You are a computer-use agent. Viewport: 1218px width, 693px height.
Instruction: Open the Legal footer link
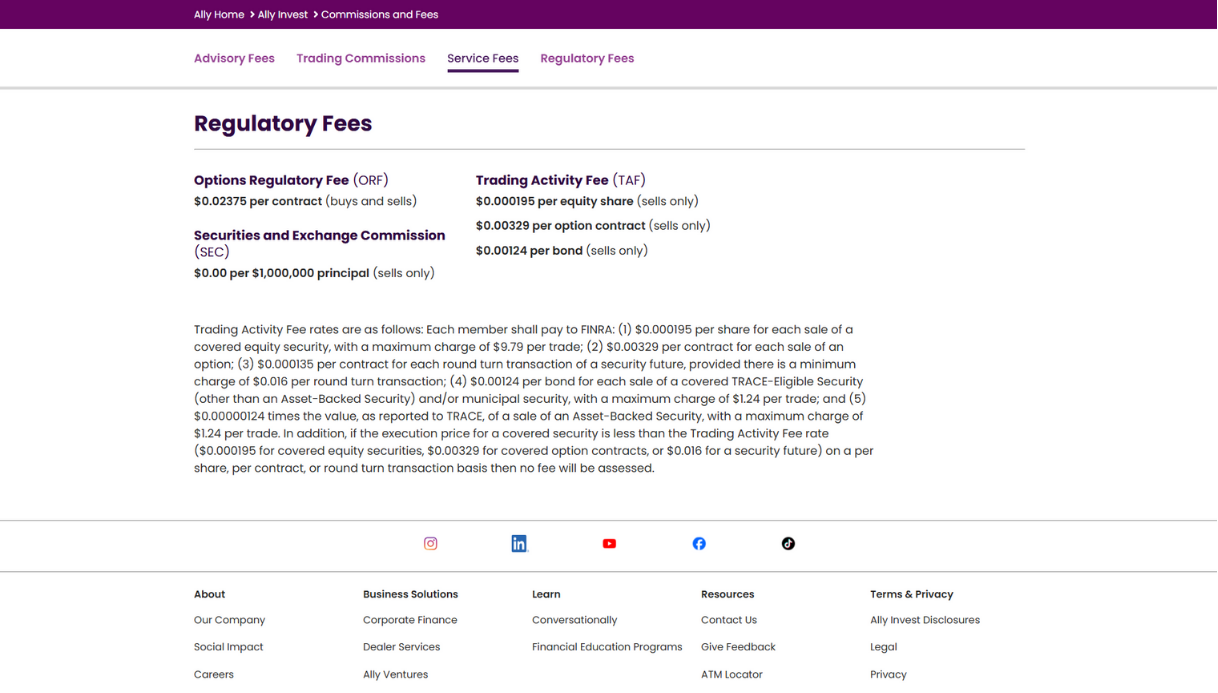tap(884, 647)
